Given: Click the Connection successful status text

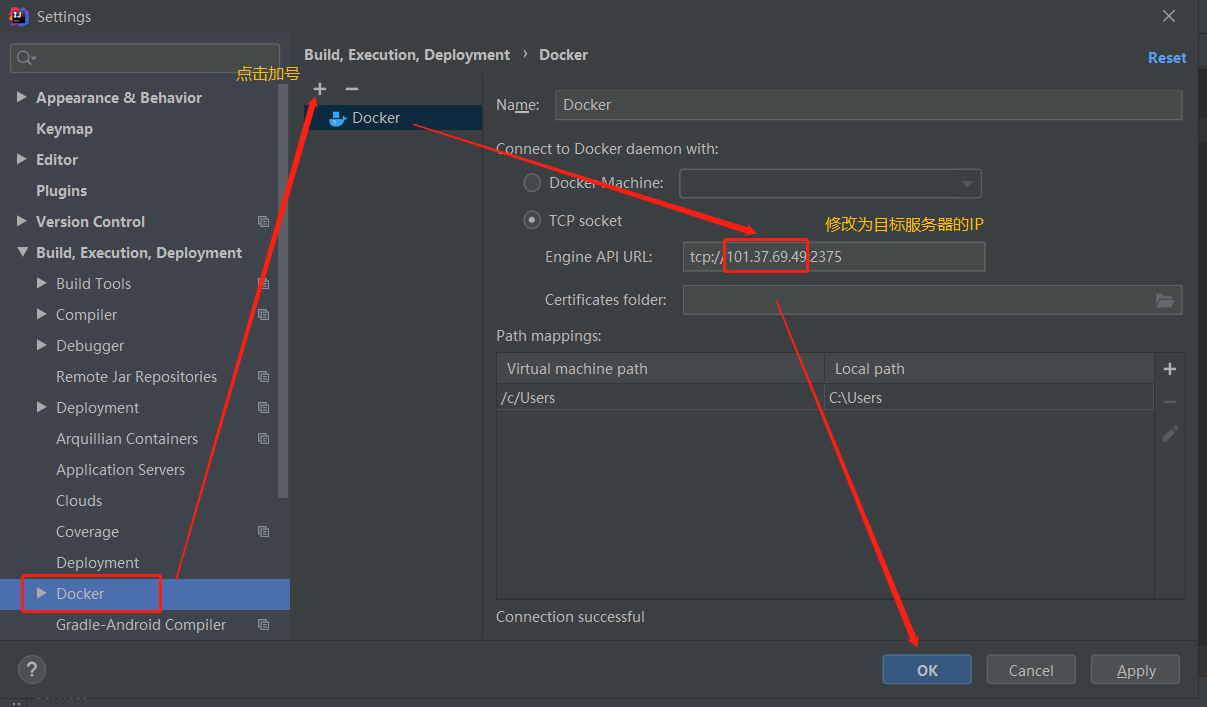Looking at the screenshot, I should click(570, 617).
